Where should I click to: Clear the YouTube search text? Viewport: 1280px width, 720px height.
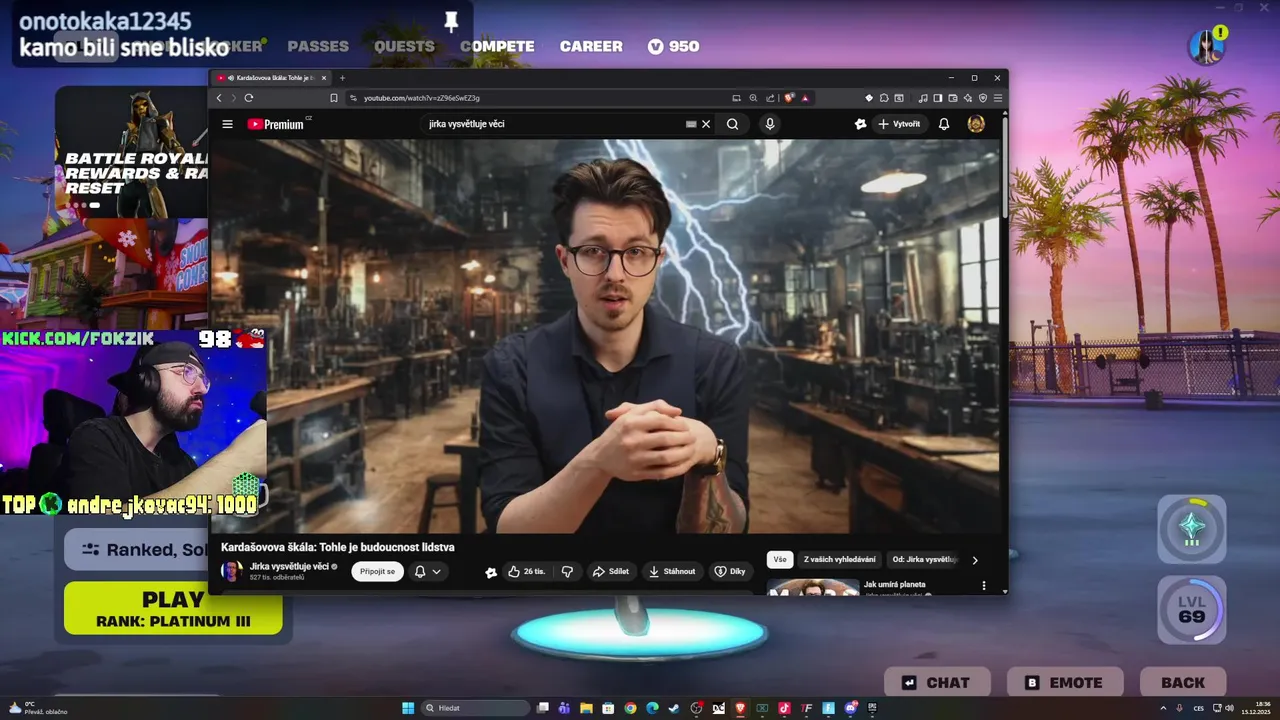pos(706,124)
